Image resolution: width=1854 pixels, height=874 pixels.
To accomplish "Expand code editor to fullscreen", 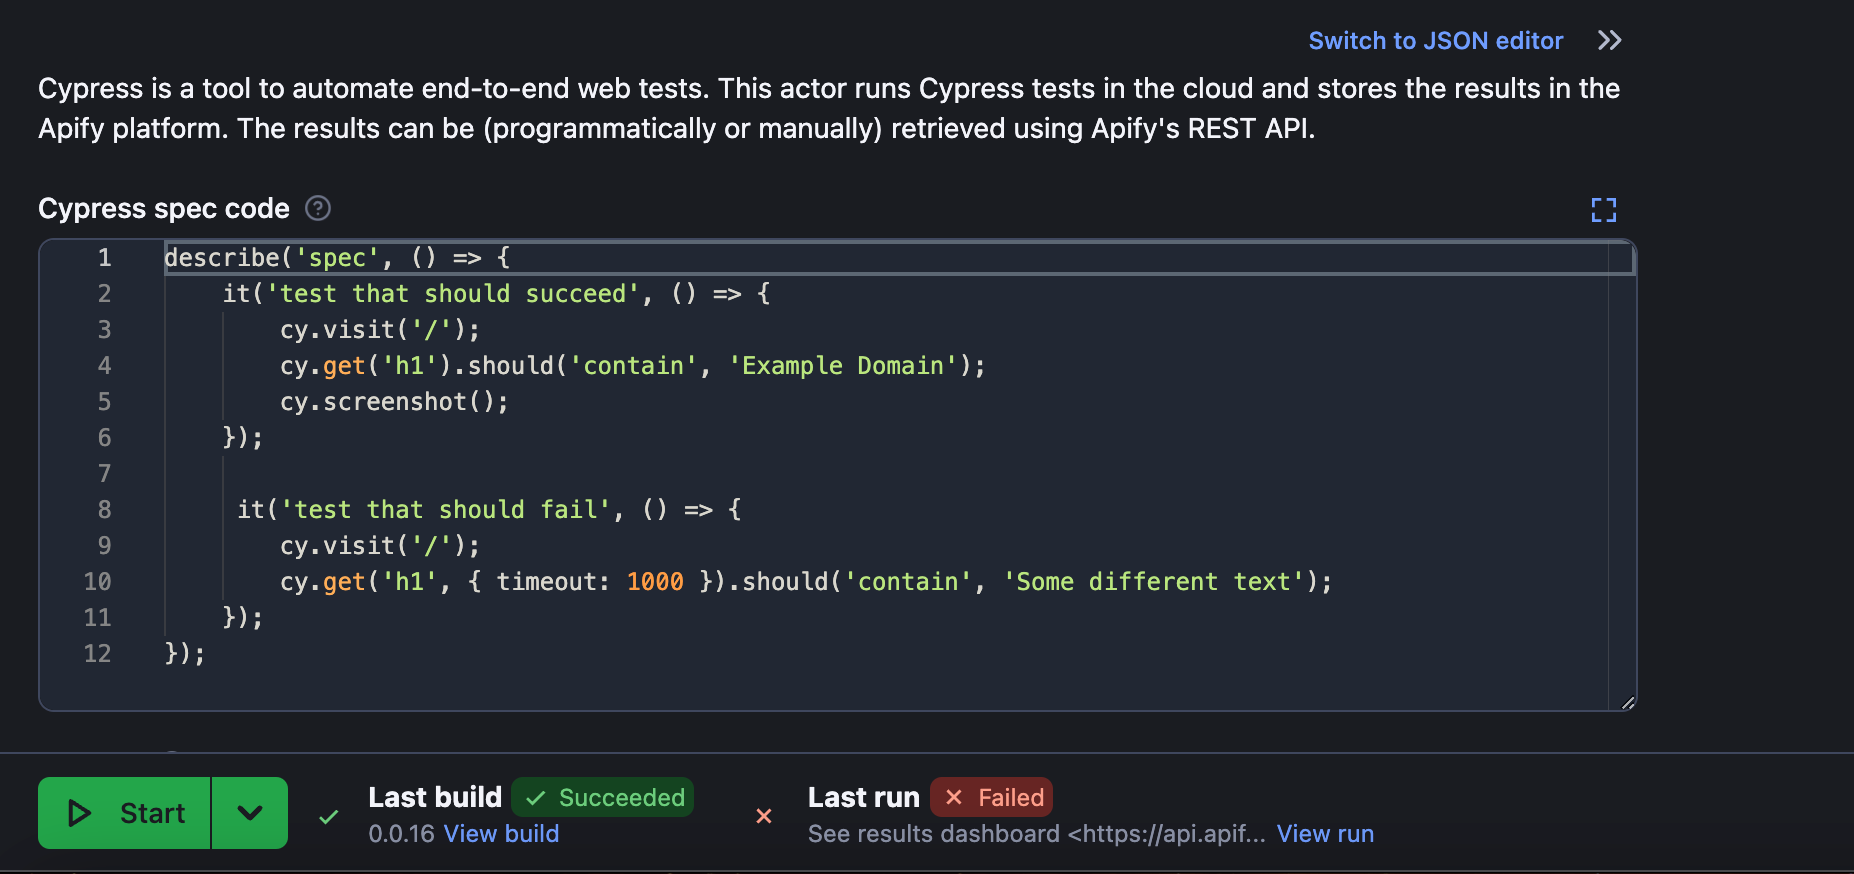I will (x=1604, y=209).
